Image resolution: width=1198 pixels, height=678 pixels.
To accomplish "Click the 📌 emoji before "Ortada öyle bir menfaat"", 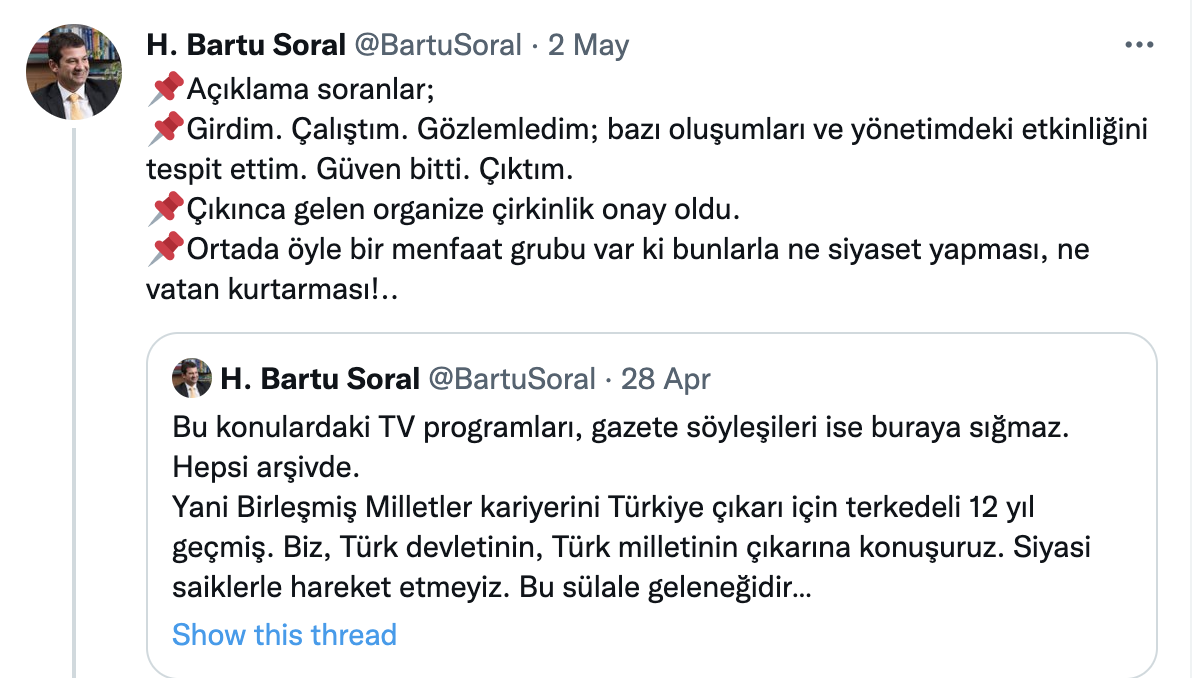I will pos(169,248).
